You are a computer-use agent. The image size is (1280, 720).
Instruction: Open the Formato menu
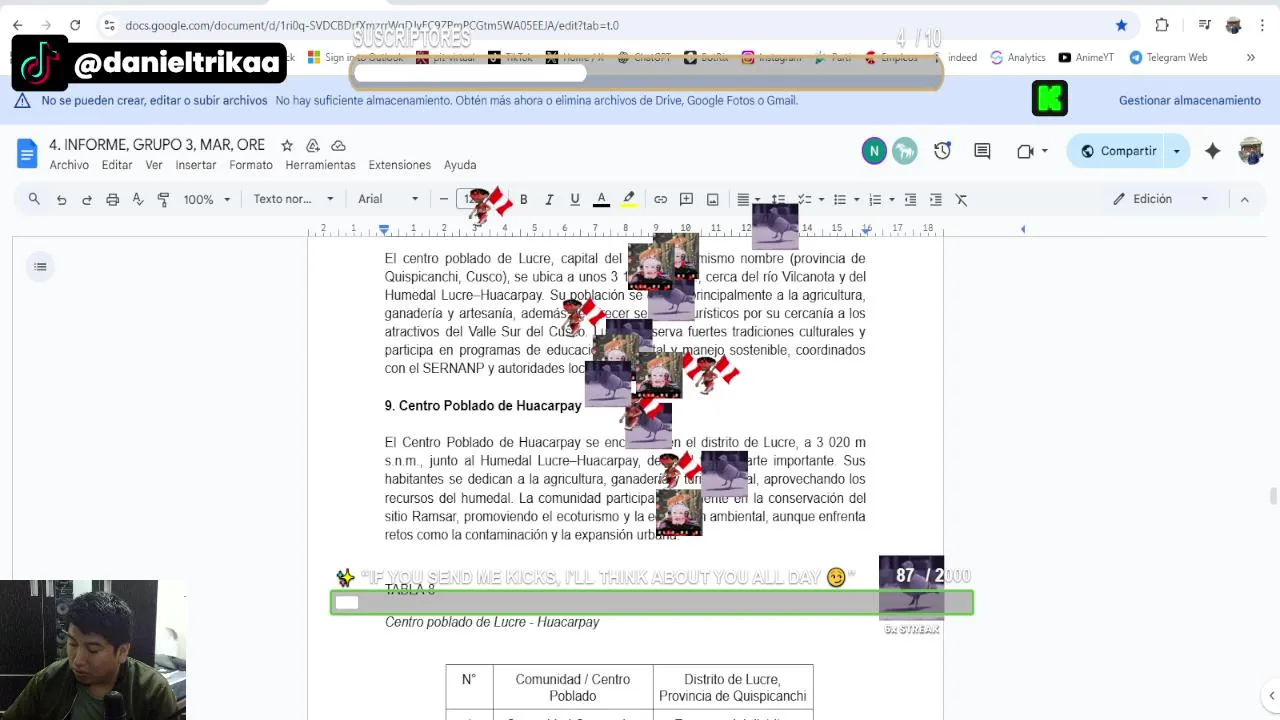[251, 165]
